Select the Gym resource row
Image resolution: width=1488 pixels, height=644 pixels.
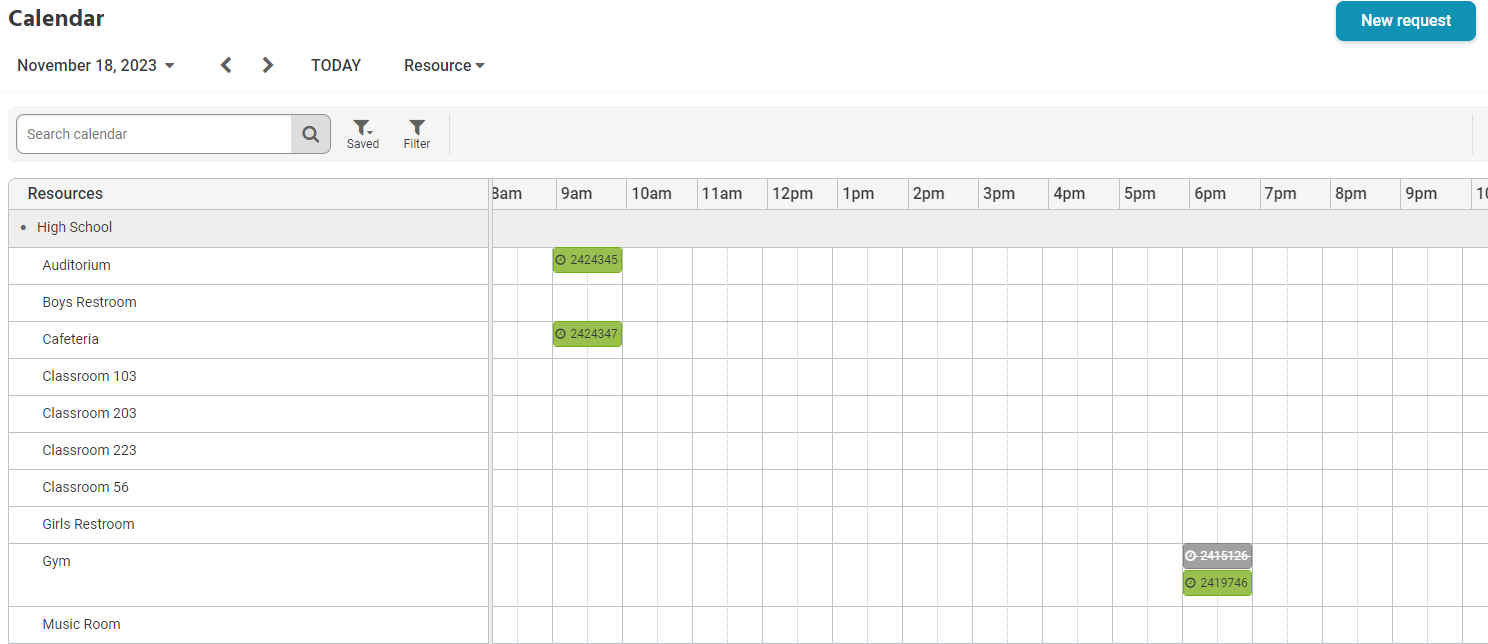click(56, 560)
